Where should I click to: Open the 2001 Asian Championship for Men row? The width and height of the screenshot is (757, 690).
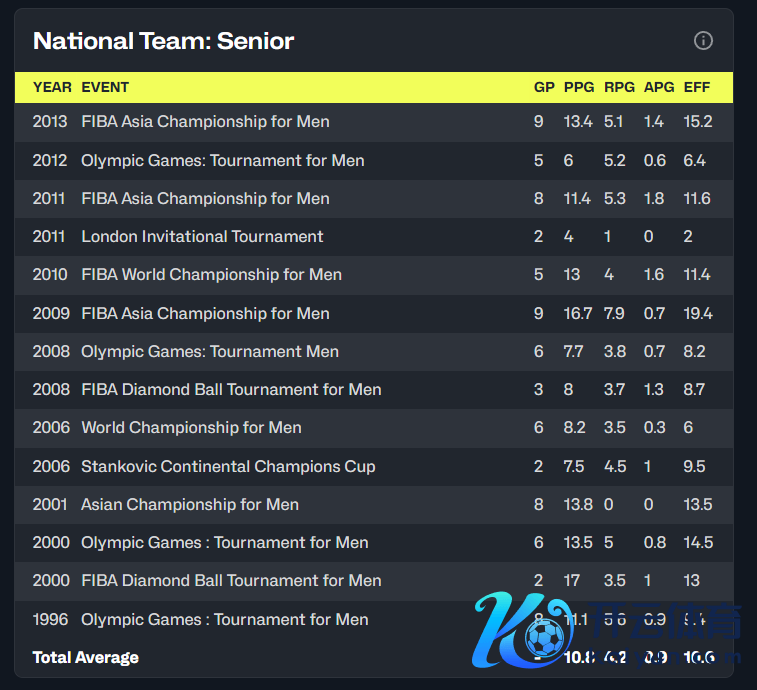(190, 505)
